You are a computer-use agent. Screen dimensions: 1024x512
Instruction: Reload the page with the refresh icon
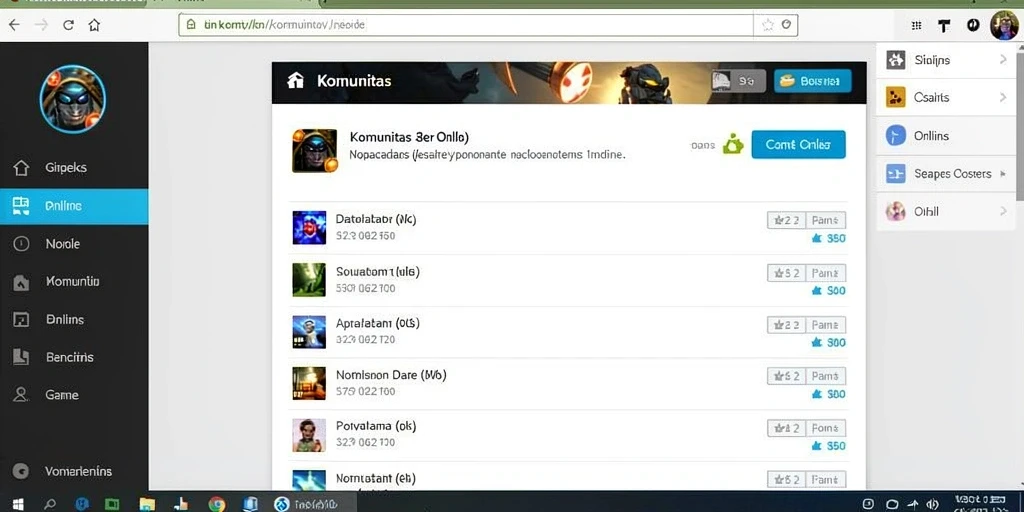pos(68,25)
